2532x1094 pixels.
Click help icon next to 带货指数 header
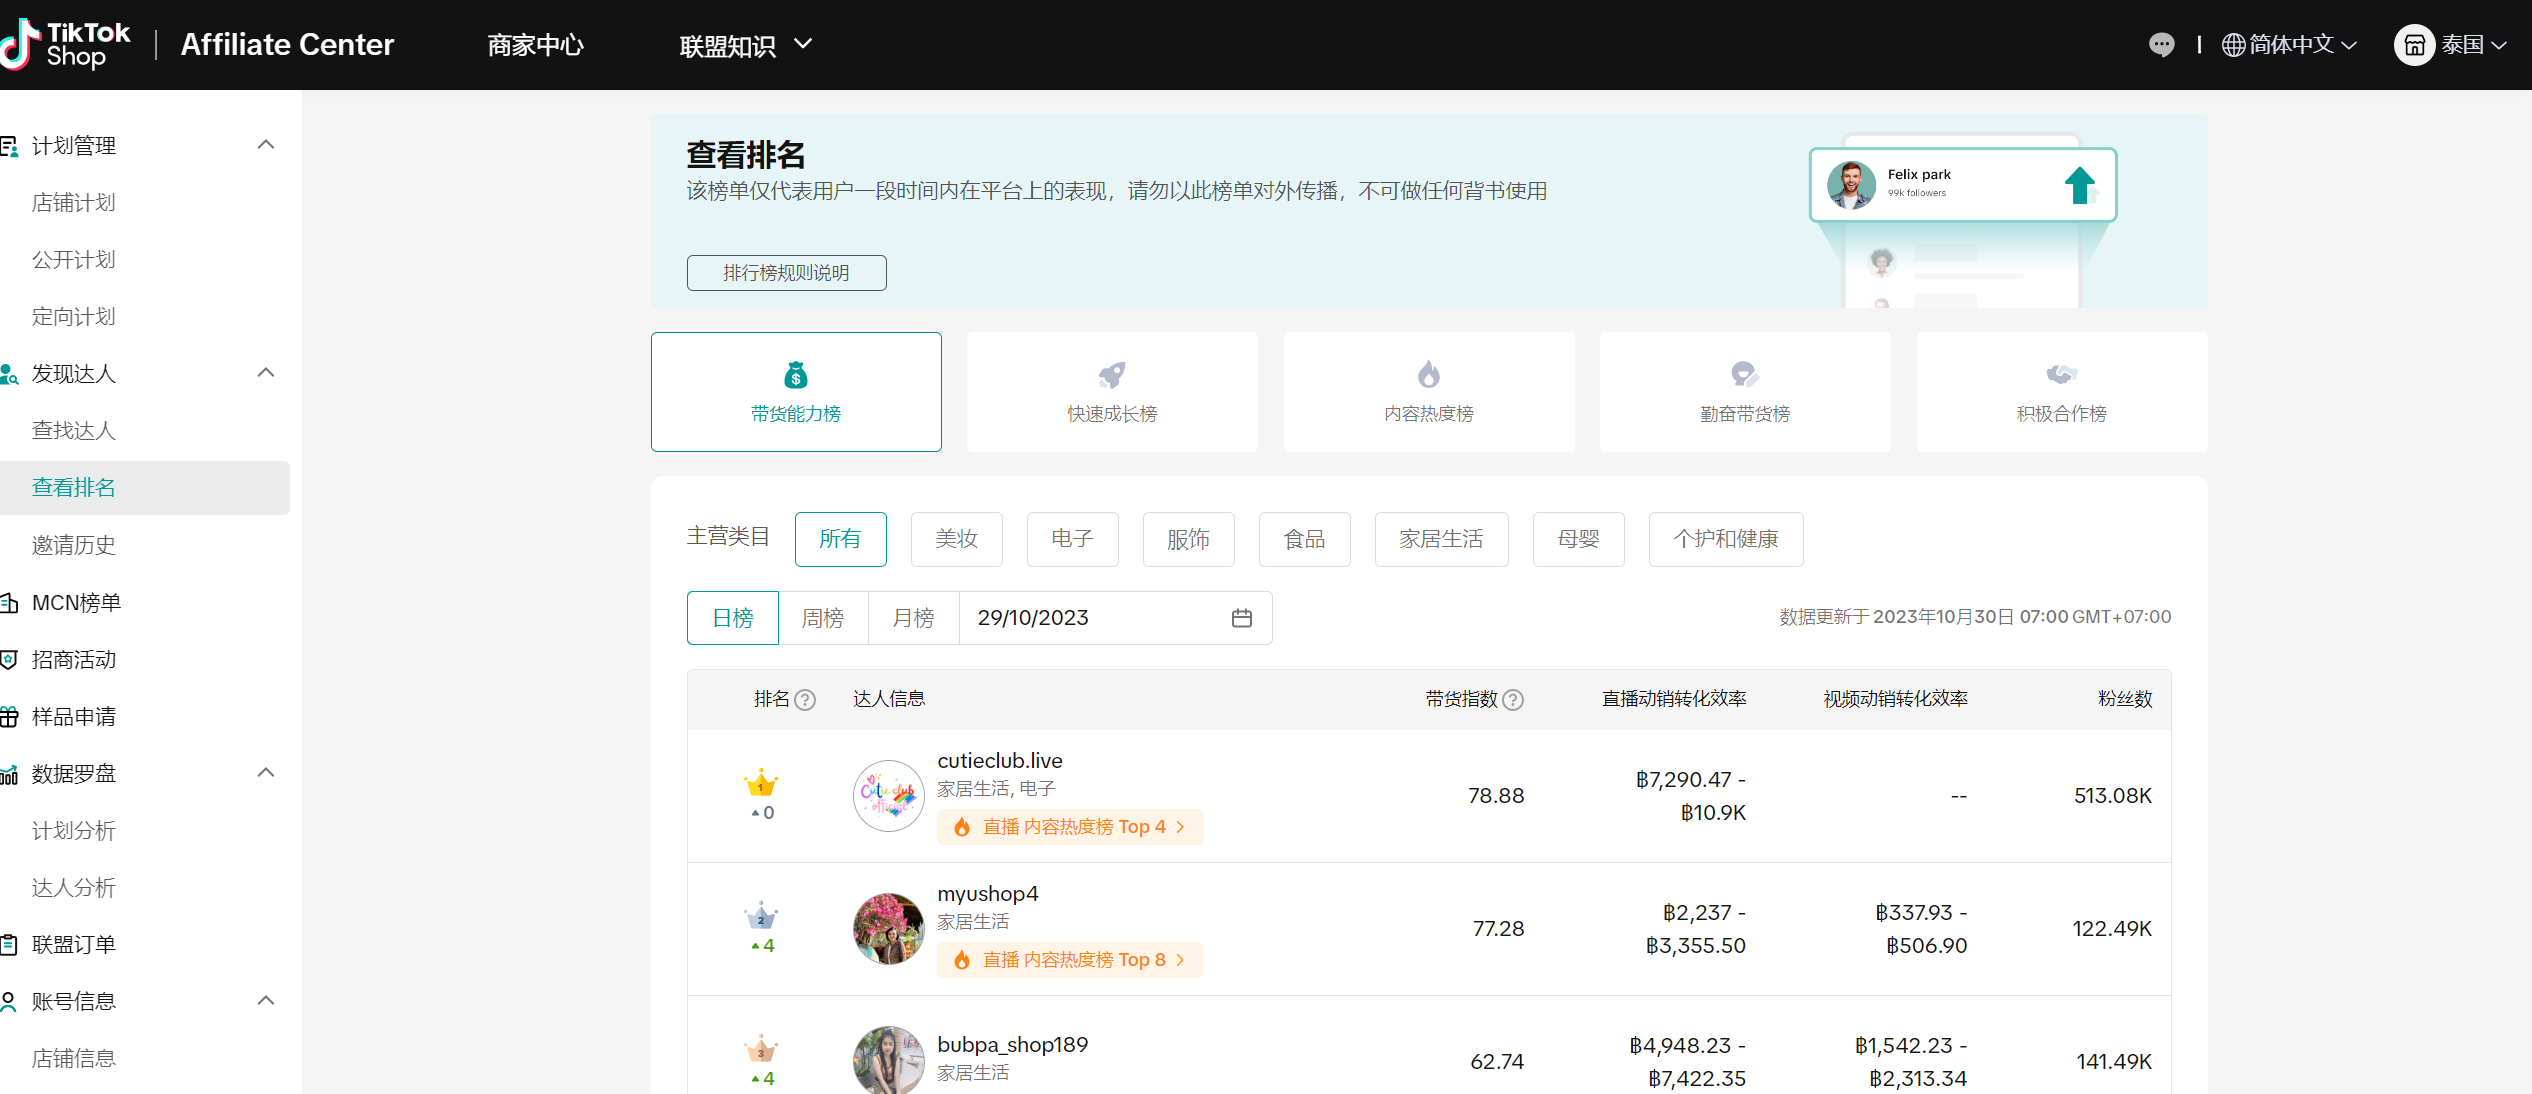1513,700
